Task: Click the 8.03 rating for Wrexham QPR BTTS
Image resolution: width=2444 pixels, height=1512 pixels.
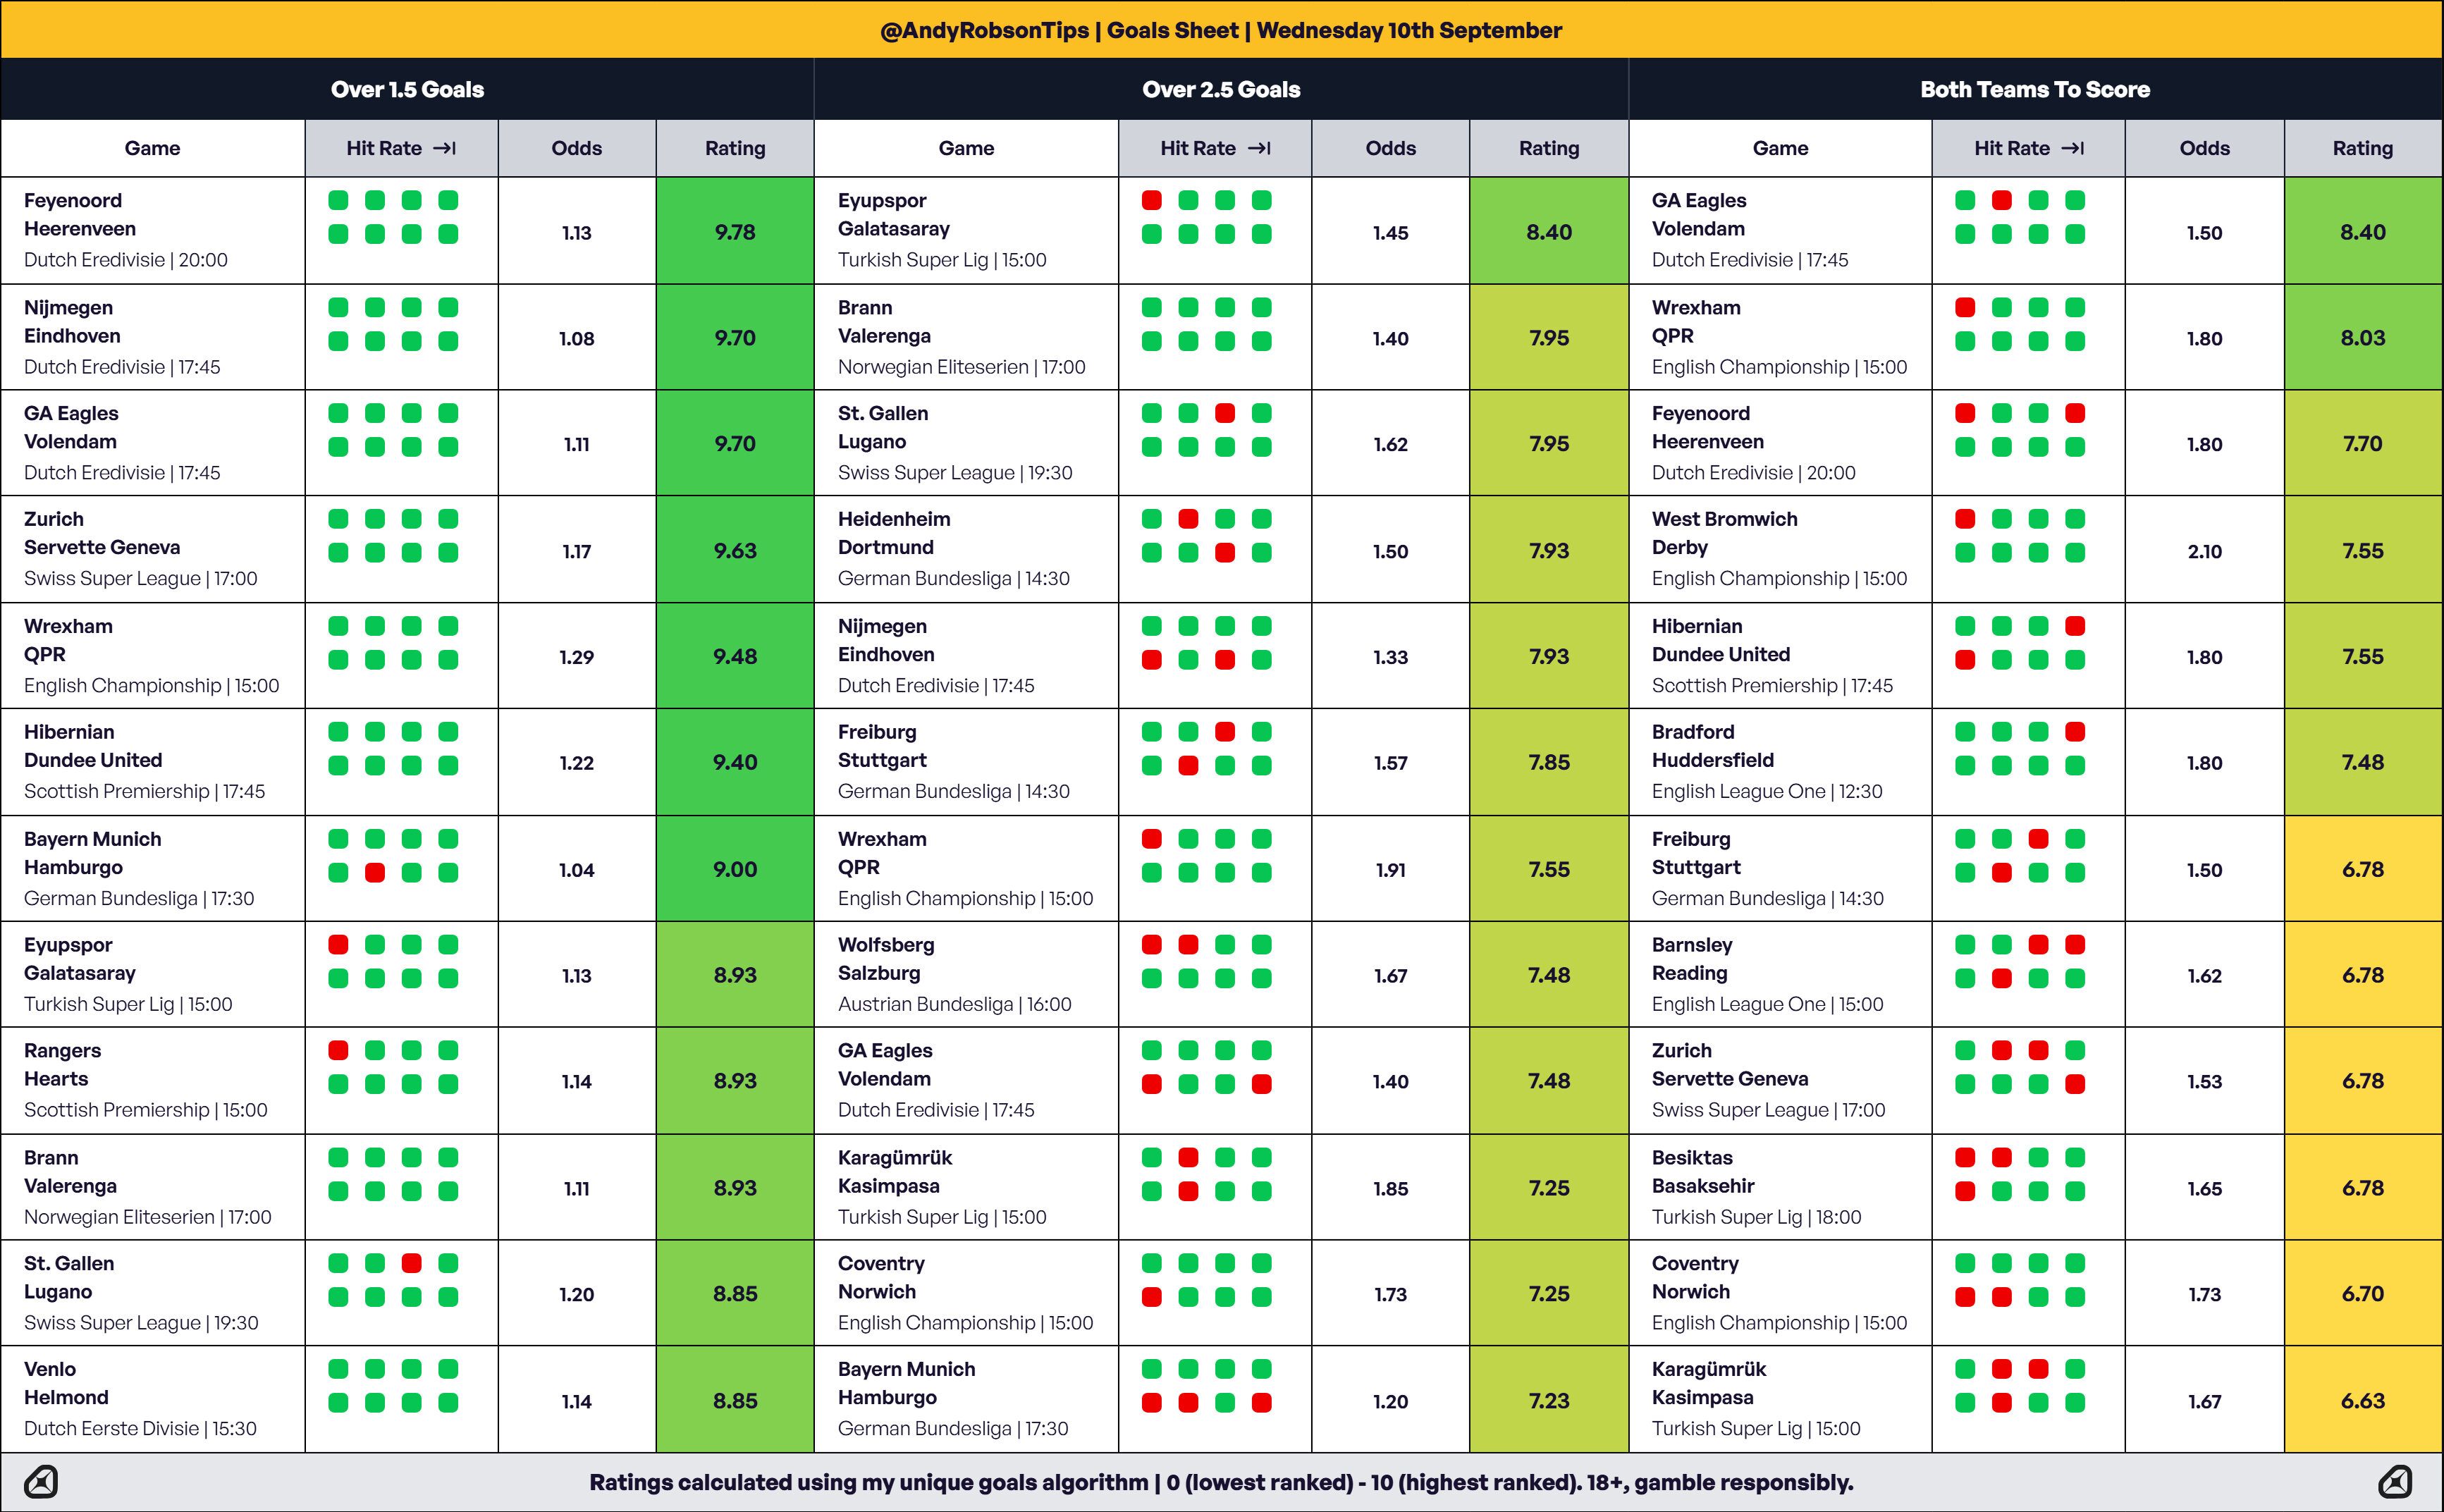Action: pos(2363,337)
